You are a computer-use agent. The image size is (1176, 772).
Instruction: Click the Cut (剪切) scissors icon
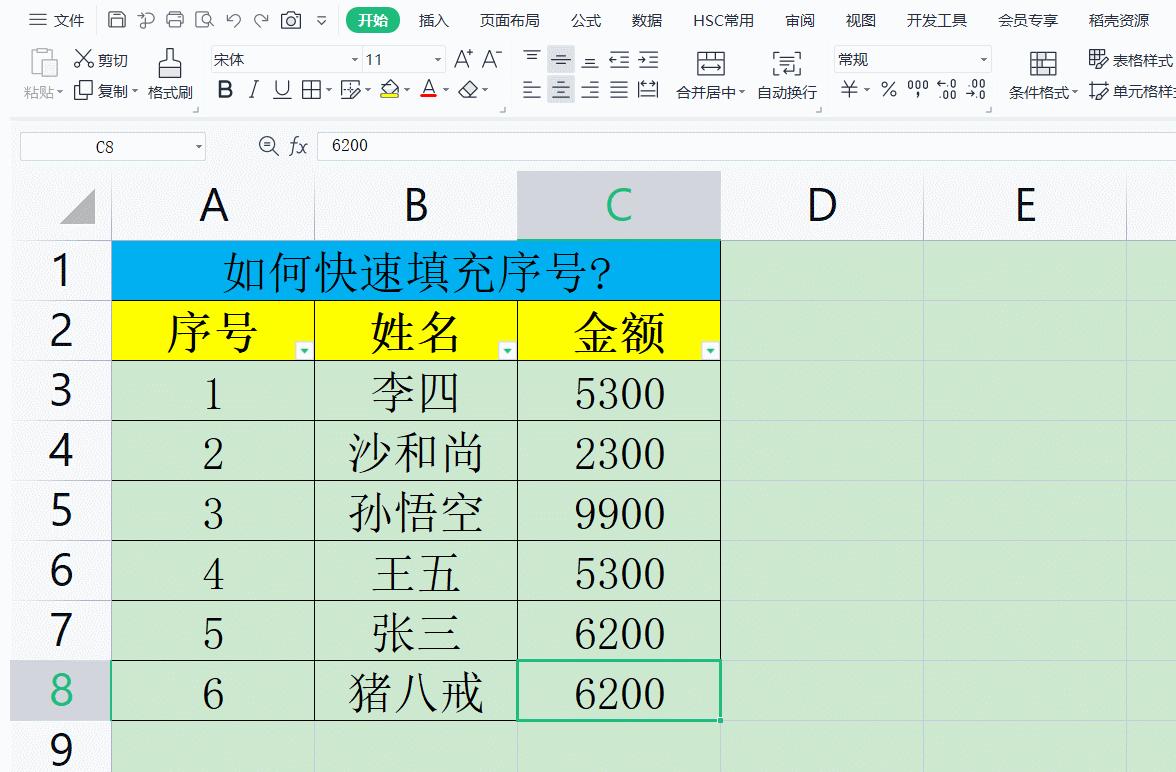pos(83,59)
